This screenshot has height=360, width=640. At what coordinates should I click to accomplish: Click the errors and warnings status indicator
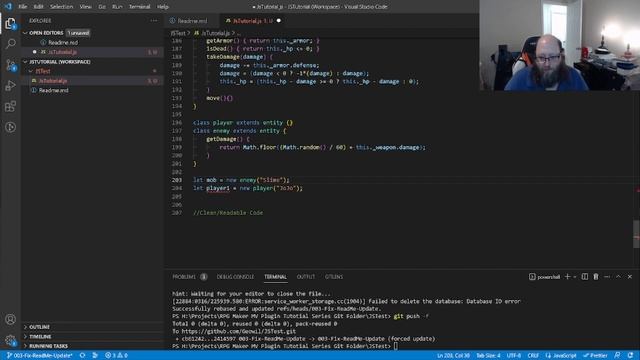click(x=116, y=356)
